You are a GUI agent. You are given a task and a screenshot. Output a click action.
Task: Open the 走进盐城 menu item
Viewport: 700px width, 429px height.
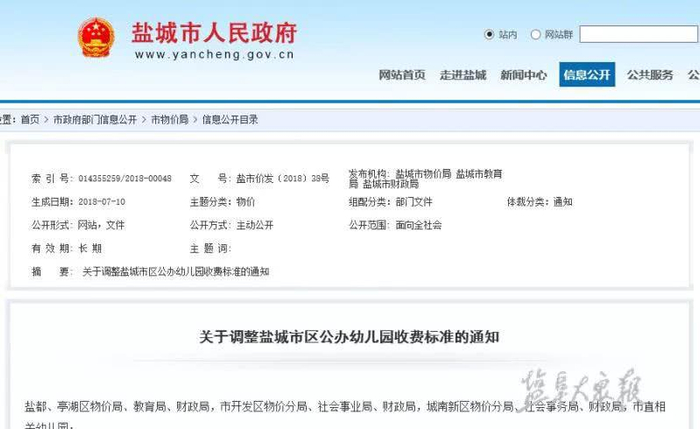point(463,75)
